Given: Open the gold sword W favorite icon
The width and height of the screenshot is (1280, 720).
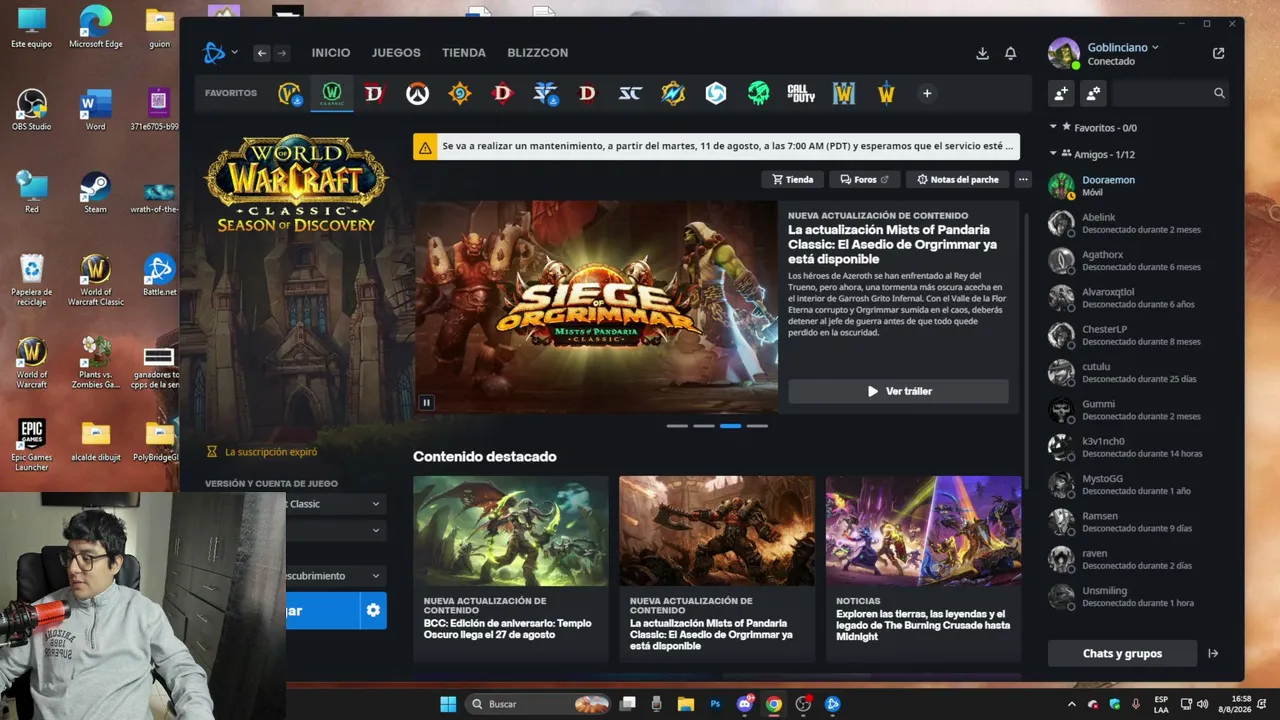Looking at the screenshot, I should [886, 94].
